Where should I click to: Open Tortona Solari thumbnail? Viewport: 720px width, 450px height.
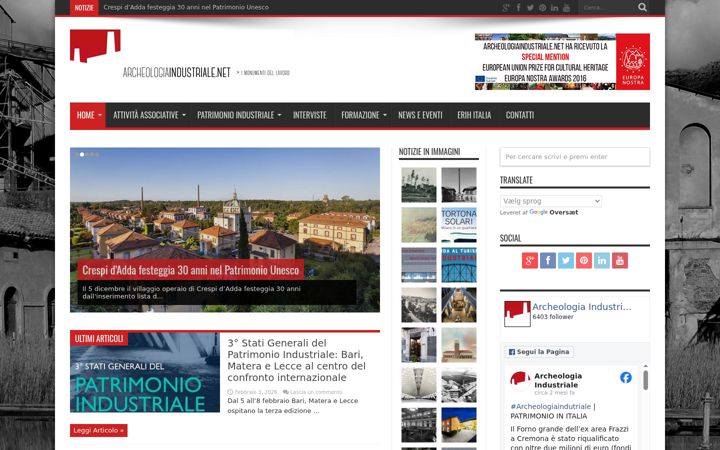pos(459,225)
